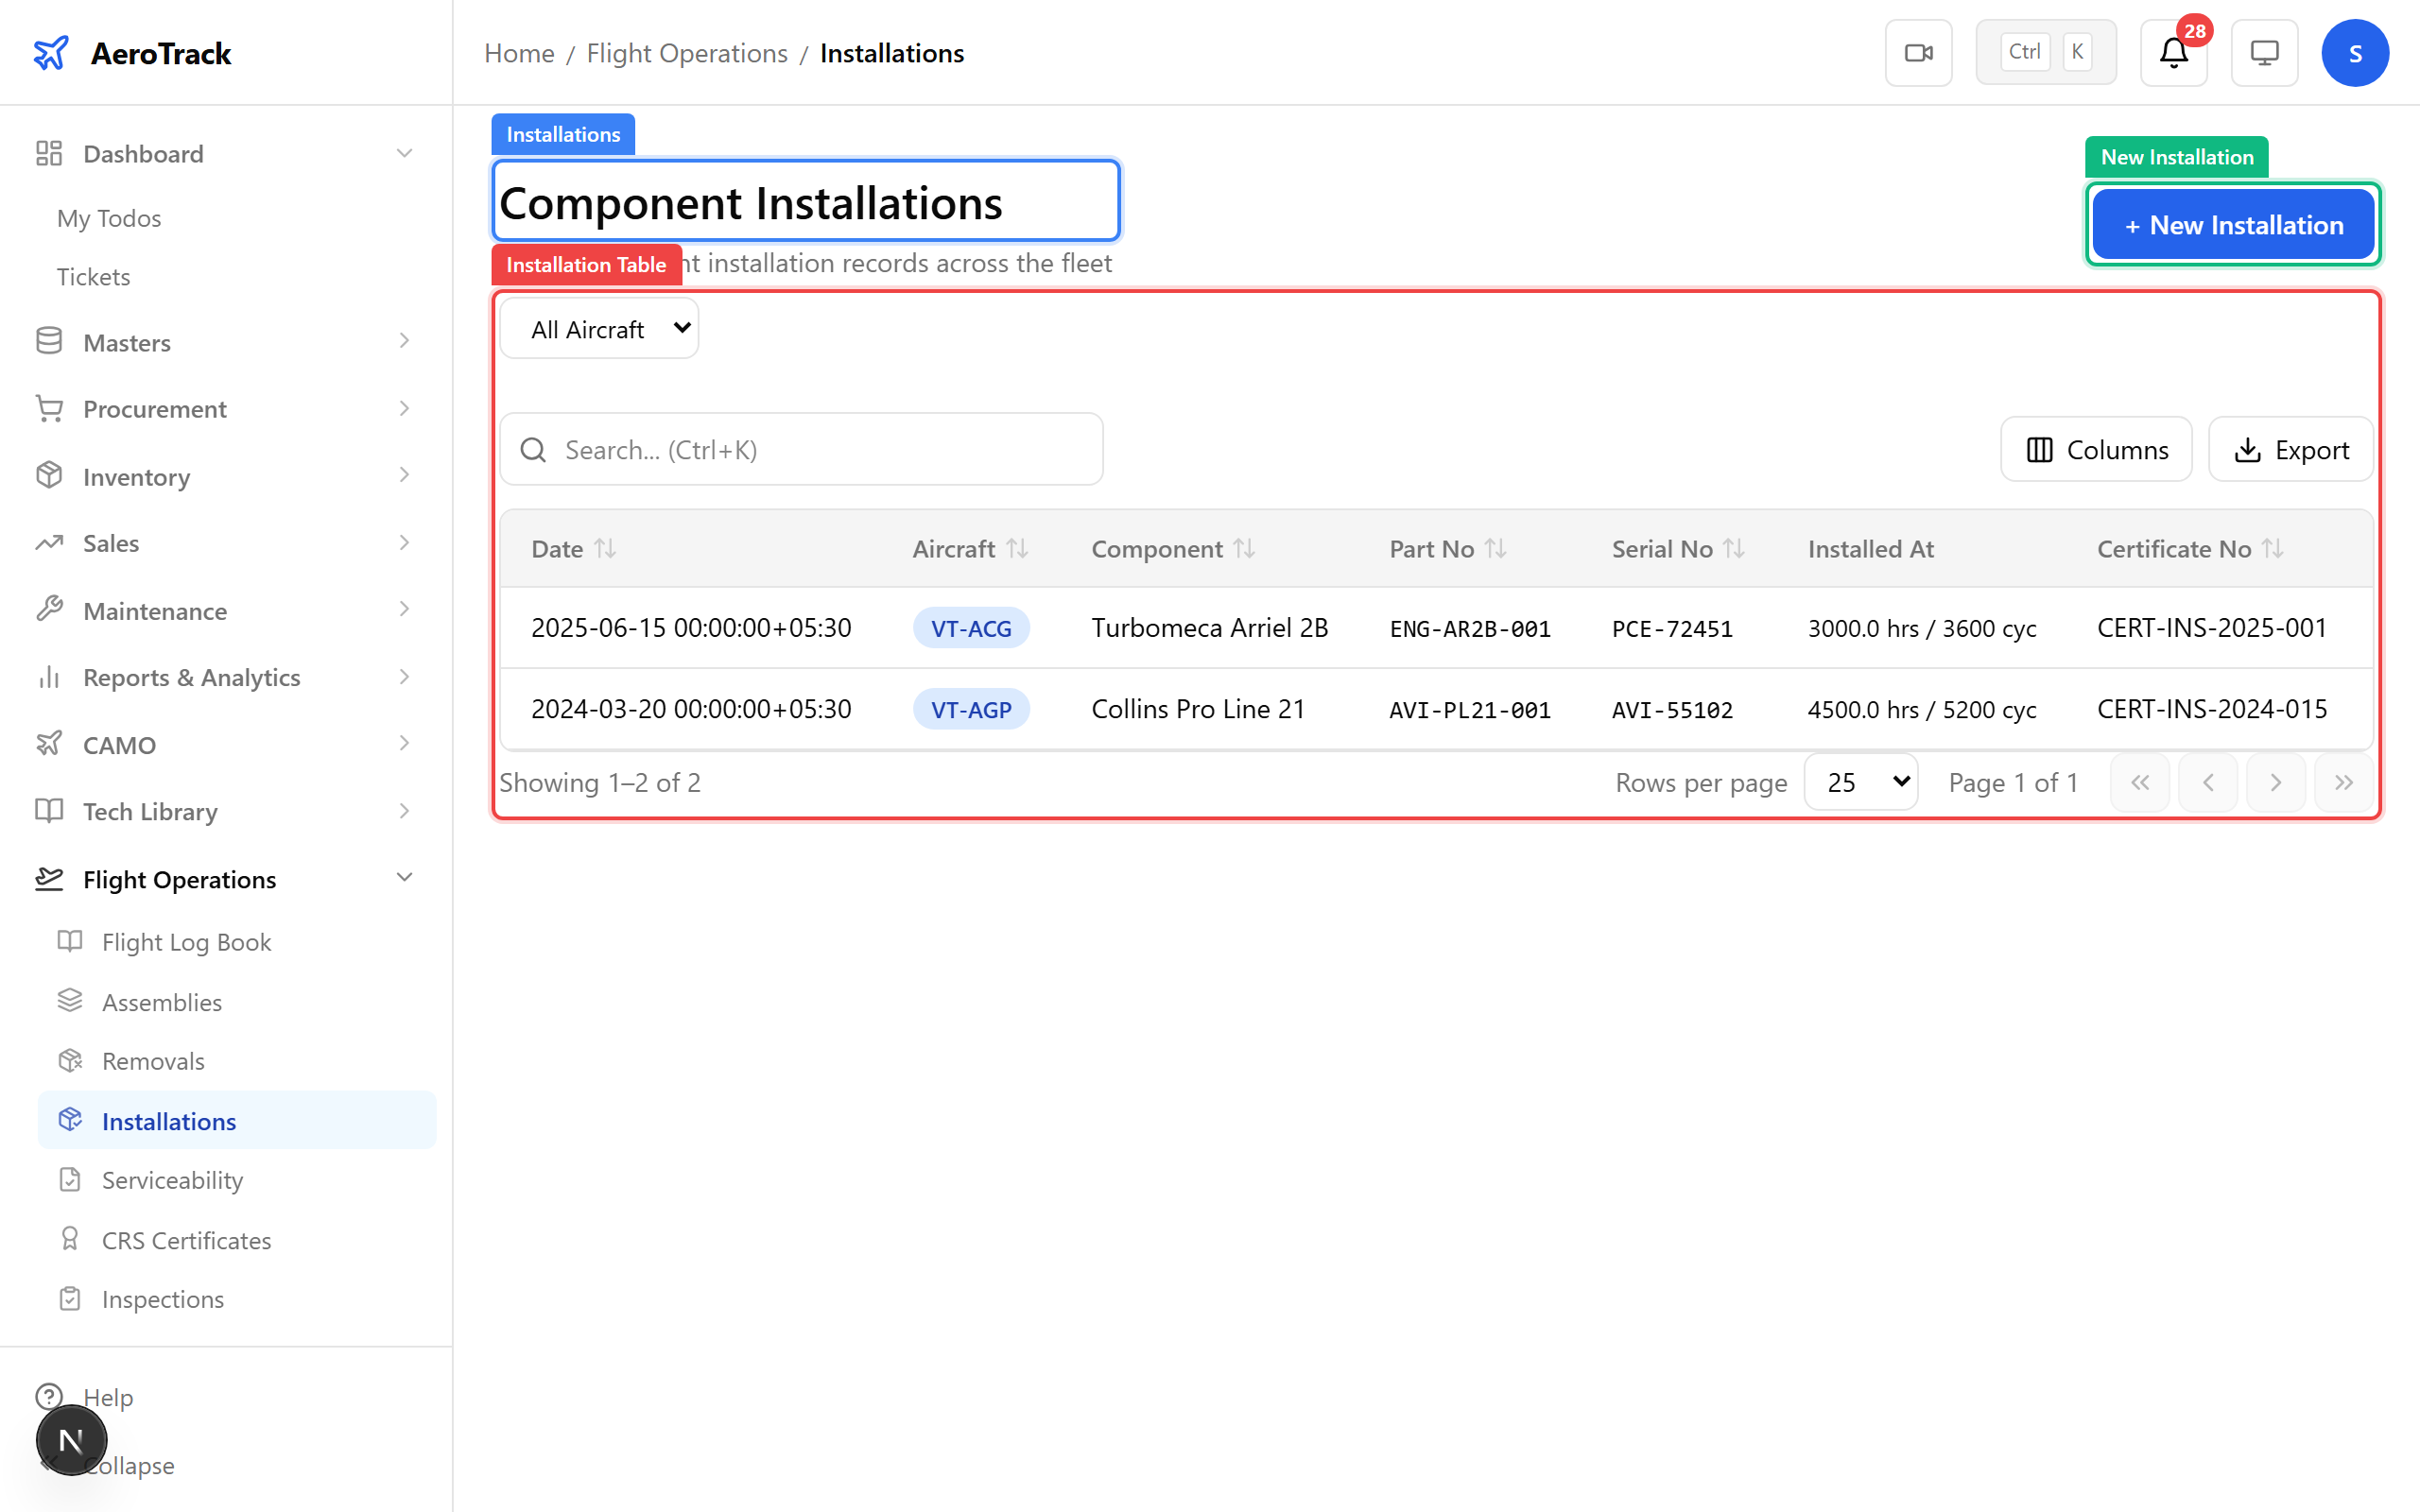Open CRS Certificates page
2420x1512 pixels.
[186, 1240]
